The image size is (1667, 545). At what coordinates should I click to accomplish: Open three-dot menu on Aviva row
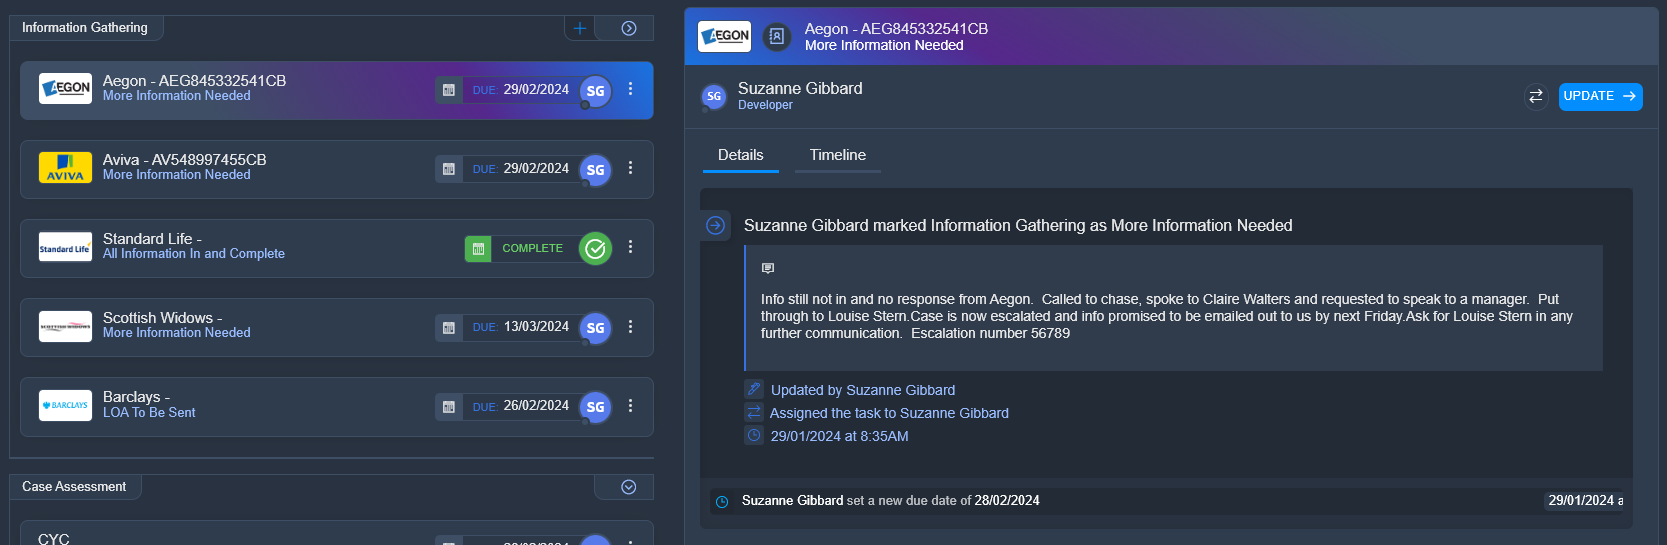630,168
